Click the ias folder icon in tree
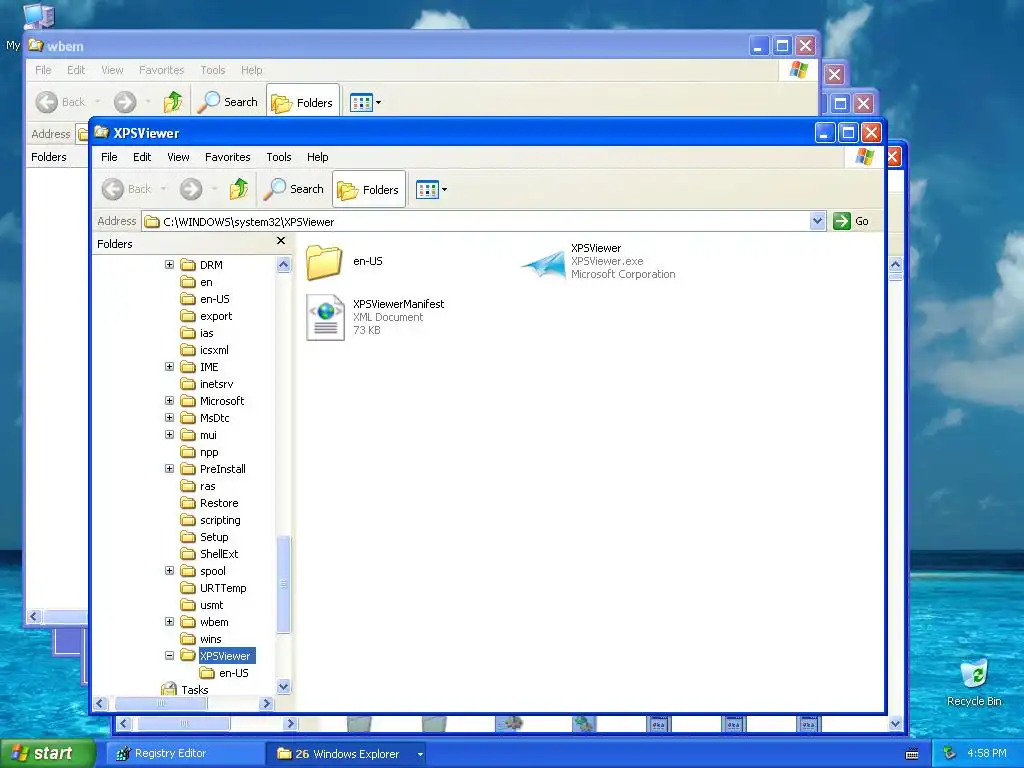Viewport: 1024px width, 768px height. (188, 333)
